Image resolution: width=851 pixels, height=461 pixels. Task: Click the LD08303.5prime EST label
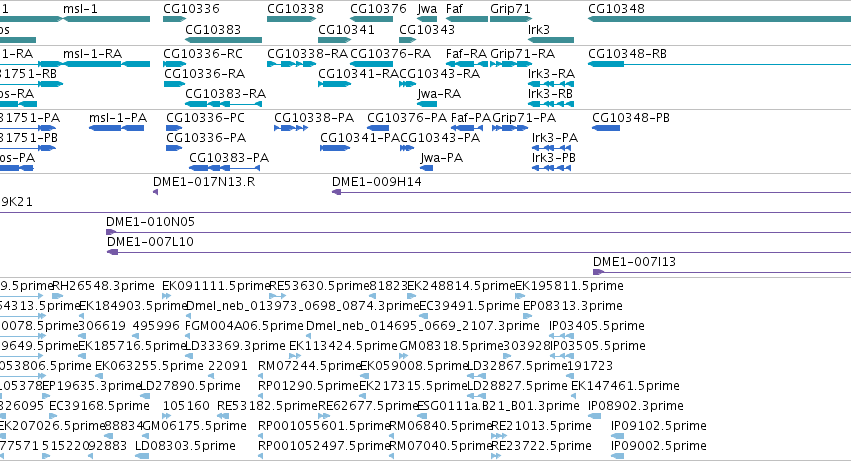(x=185, y=446)
